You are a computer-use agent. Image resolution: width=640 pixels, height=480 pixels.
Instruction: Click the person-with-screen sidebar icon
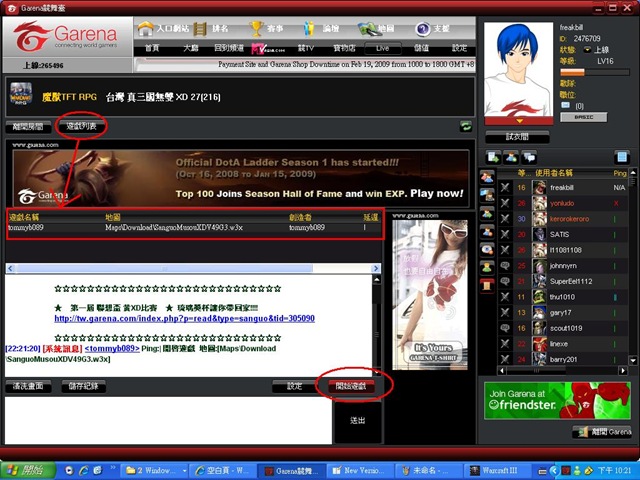(487, 196)
